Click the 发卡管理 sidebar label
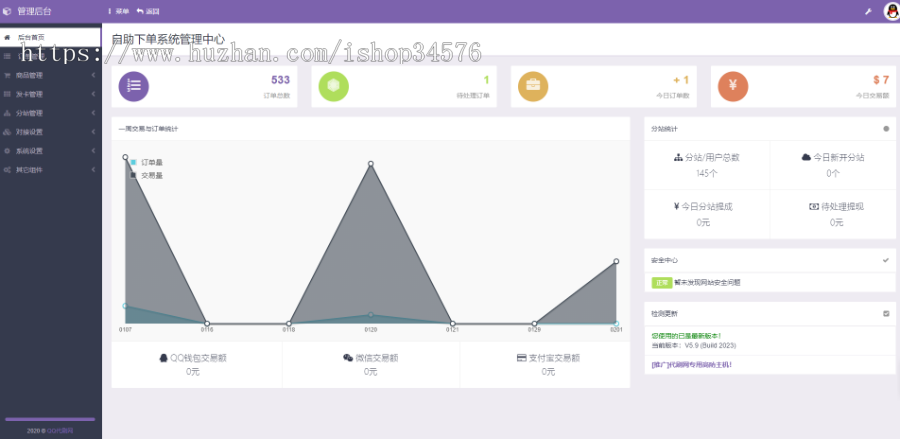This screenshot has width=900, height=439. (x=29, y=94)
